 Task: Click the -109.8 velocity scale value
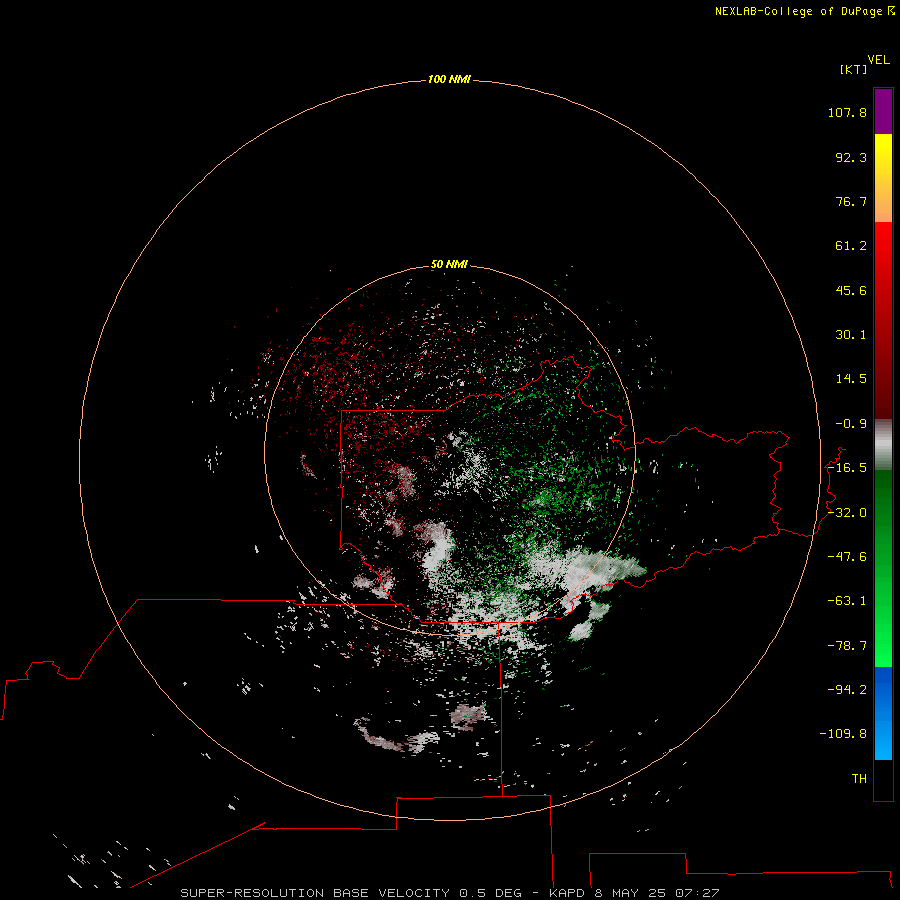coord(843,734)
